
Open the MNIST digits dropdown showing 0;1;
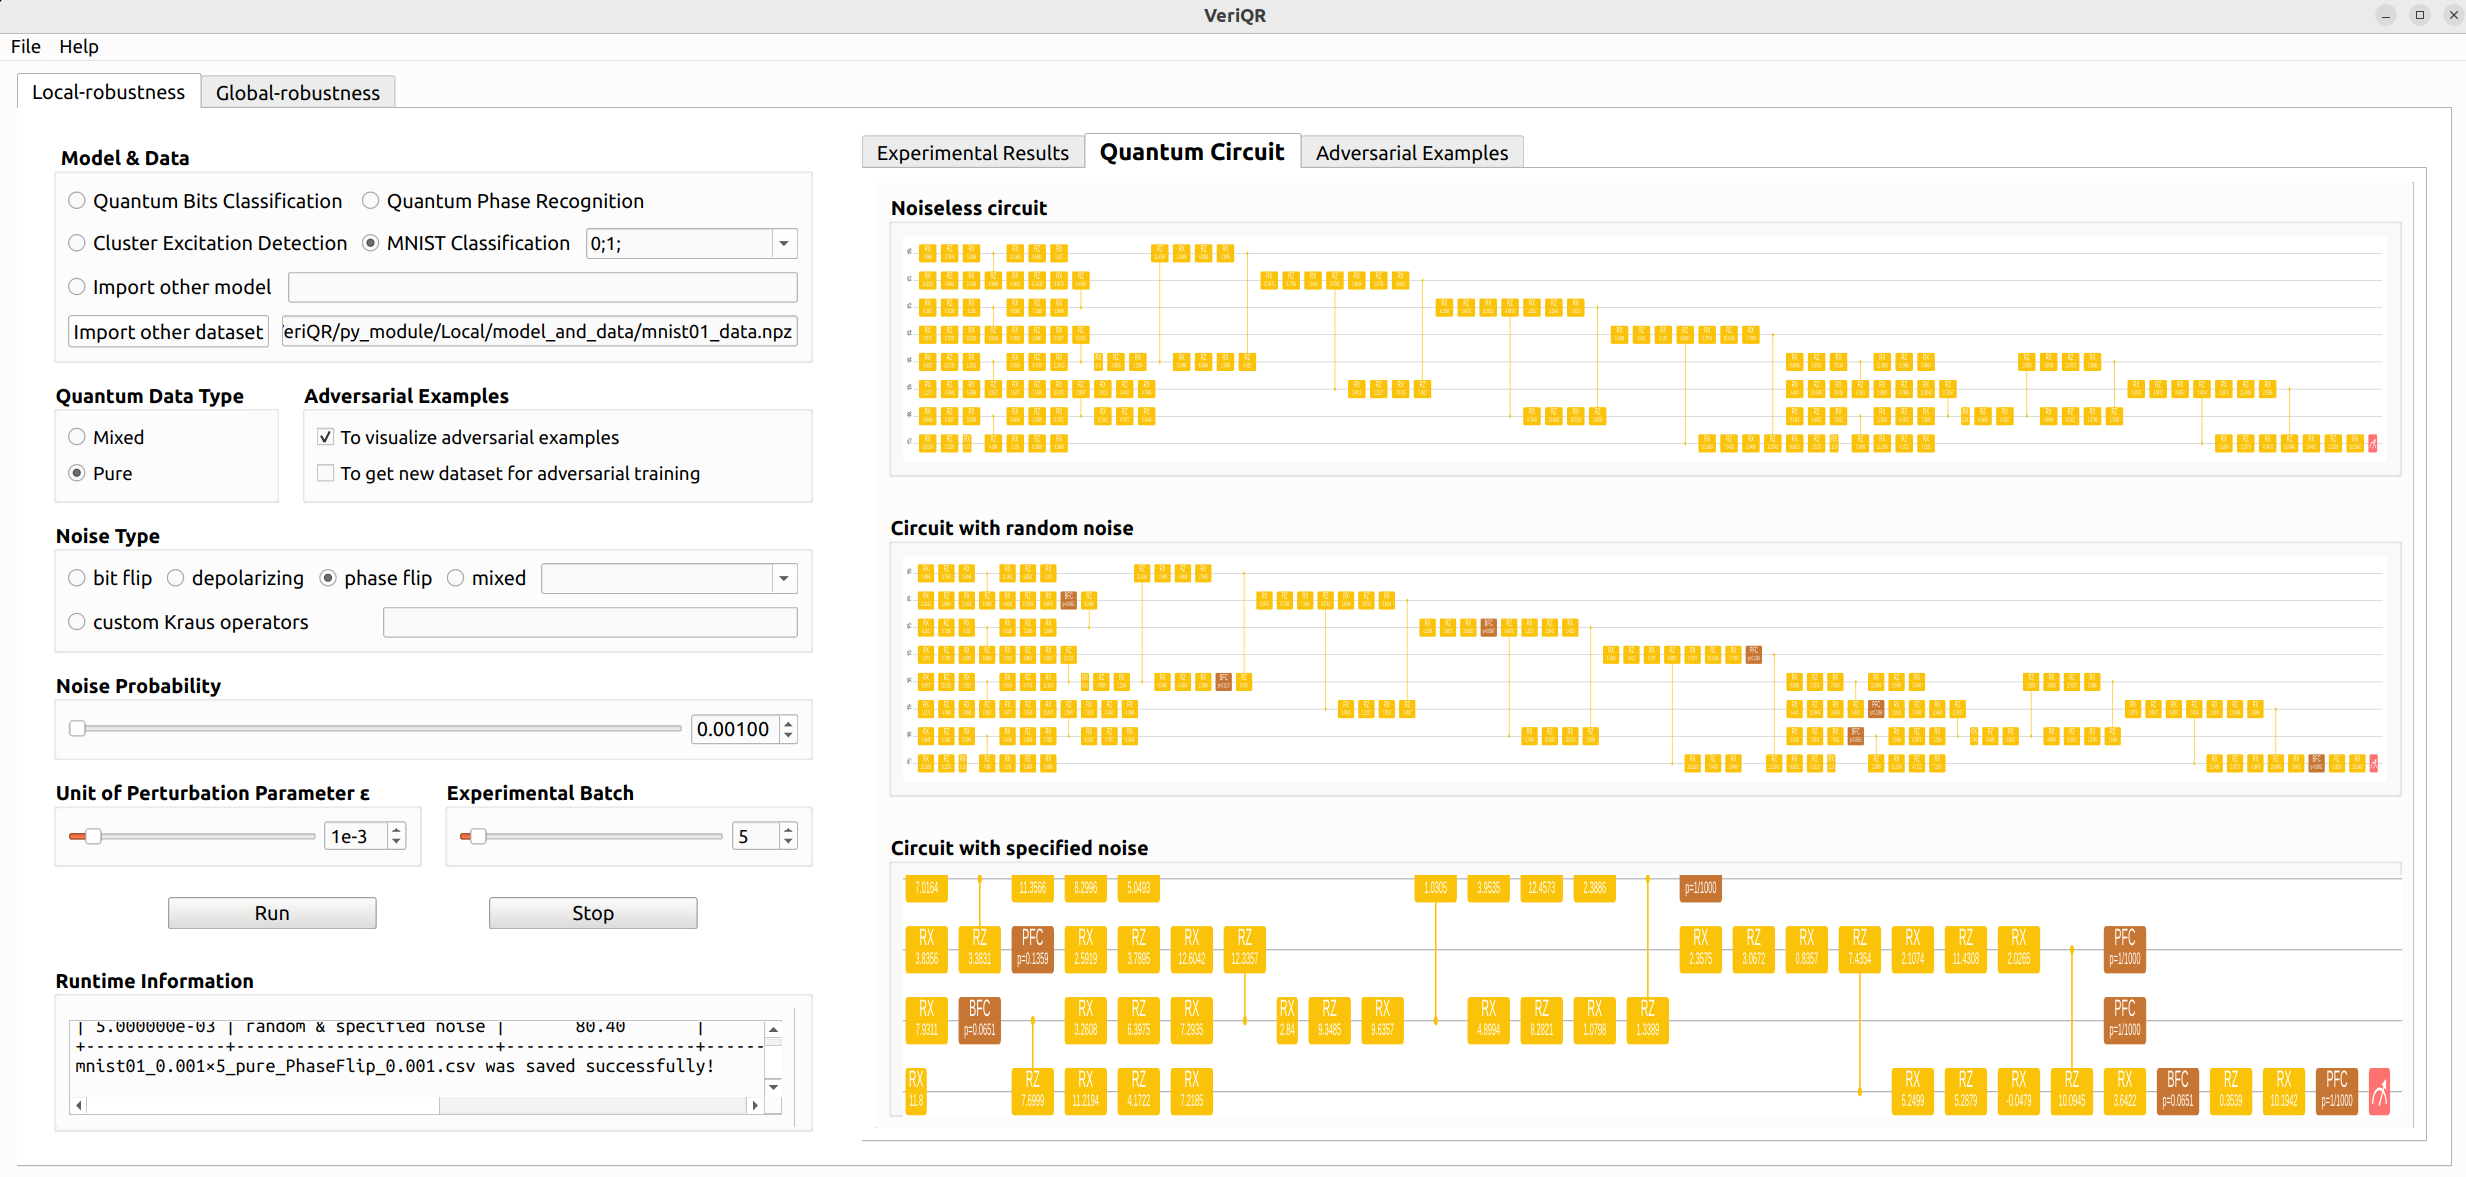pyautogui.click(x=784, y=244)
